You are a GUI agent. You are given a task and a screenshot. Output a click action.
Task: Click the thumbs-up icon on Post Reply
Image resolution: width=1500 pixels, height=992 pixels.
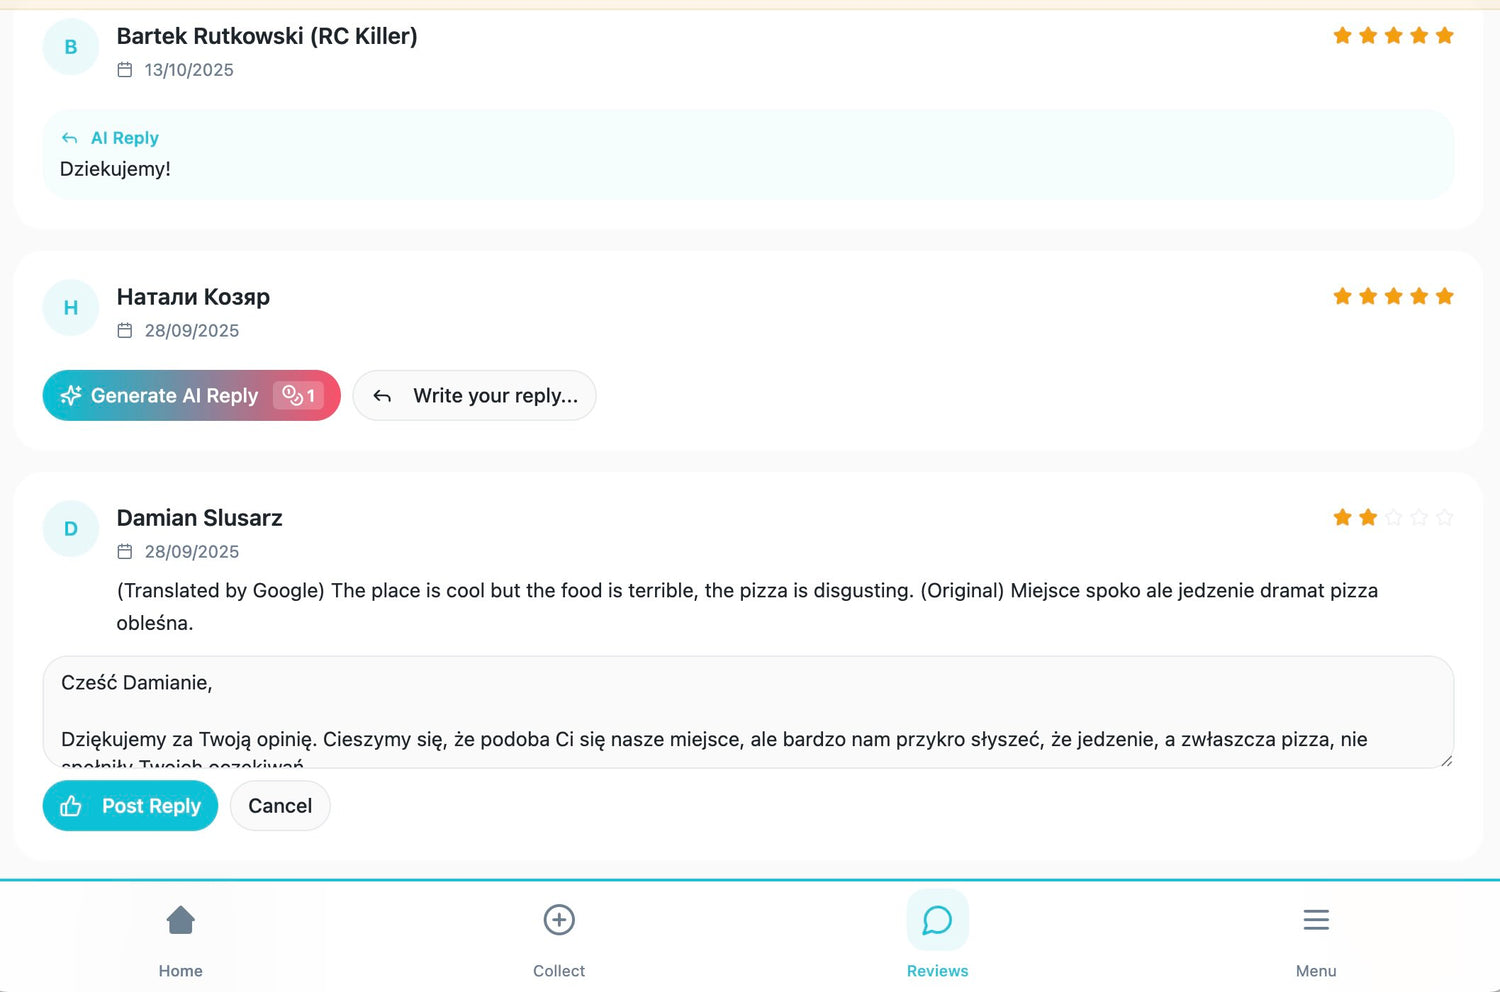(71, 806)
